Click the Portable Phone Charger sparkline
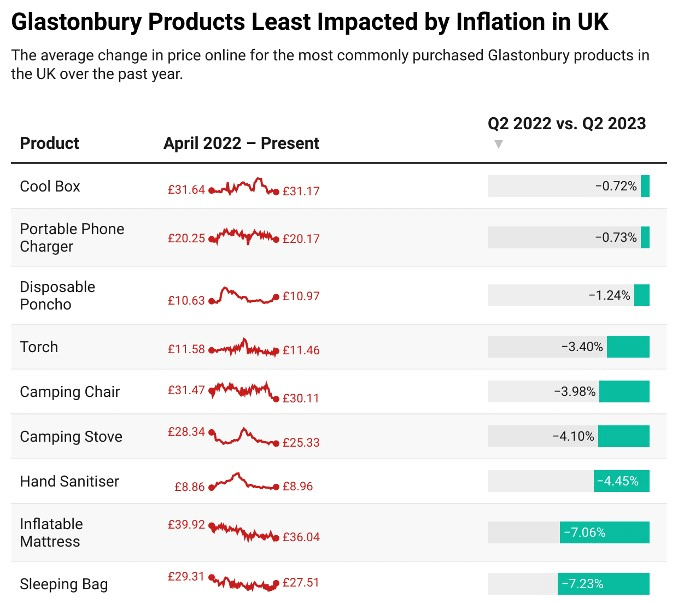Screen dimensions: 676x604 click(x=244, y=236)
